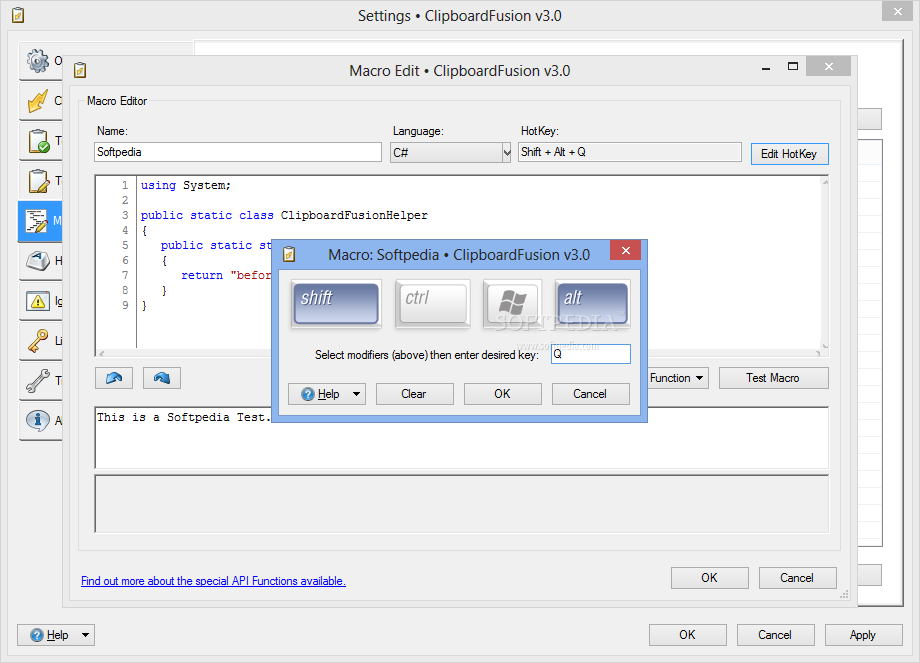Open the special API Functions link
Image resolution: width=920 pixels, height=663 pixels.
pyautogui.click(x=213, y=581)
